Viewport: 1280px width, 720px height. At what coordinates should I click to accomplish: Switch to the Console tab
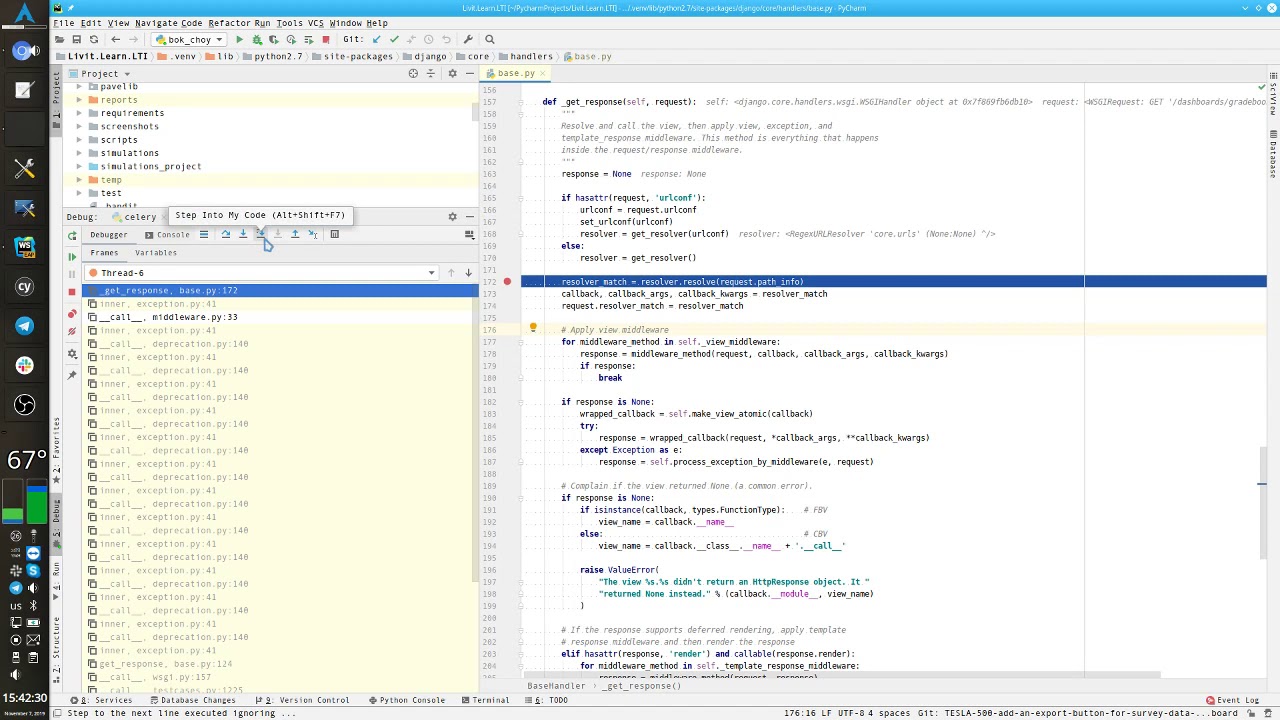pyautogui.click(x=167, y=235)
